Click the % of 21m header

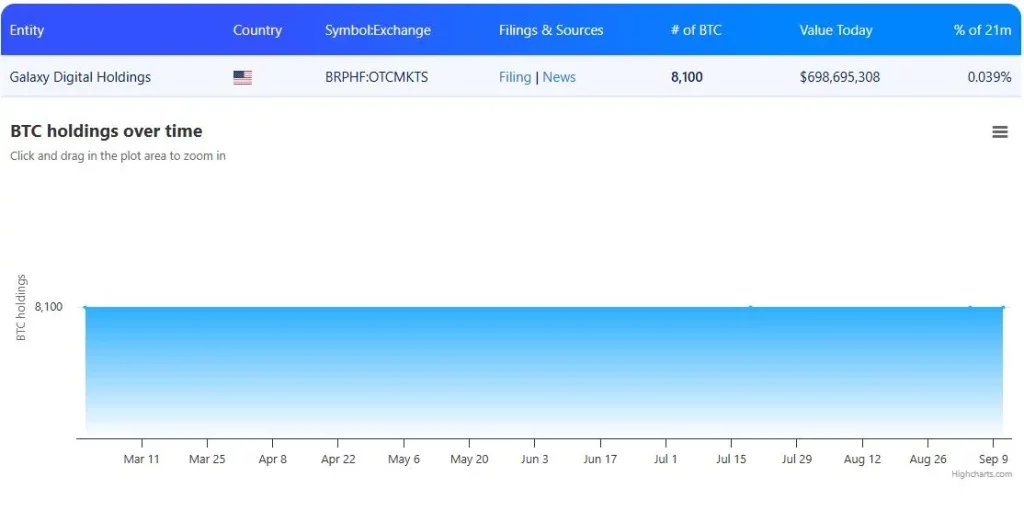982,30
